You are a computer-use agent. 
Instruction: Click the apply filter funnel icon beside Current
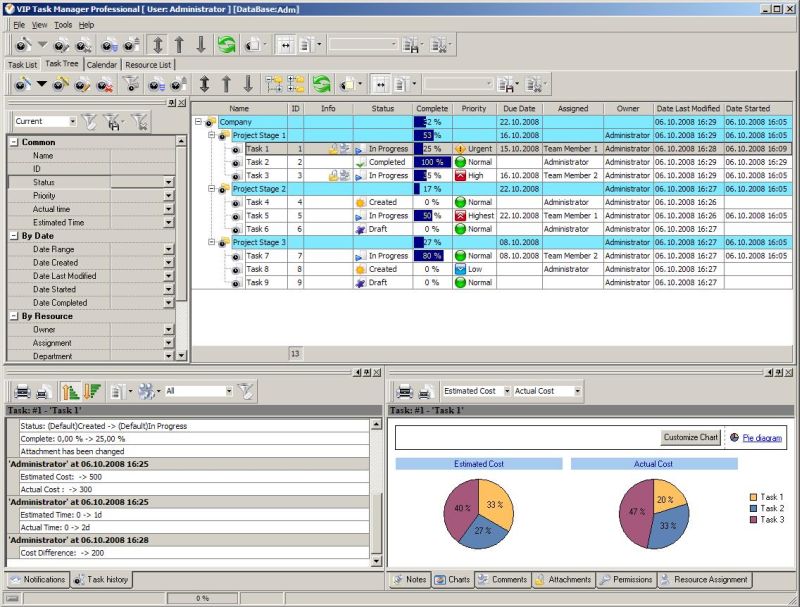tap(90, 121)
